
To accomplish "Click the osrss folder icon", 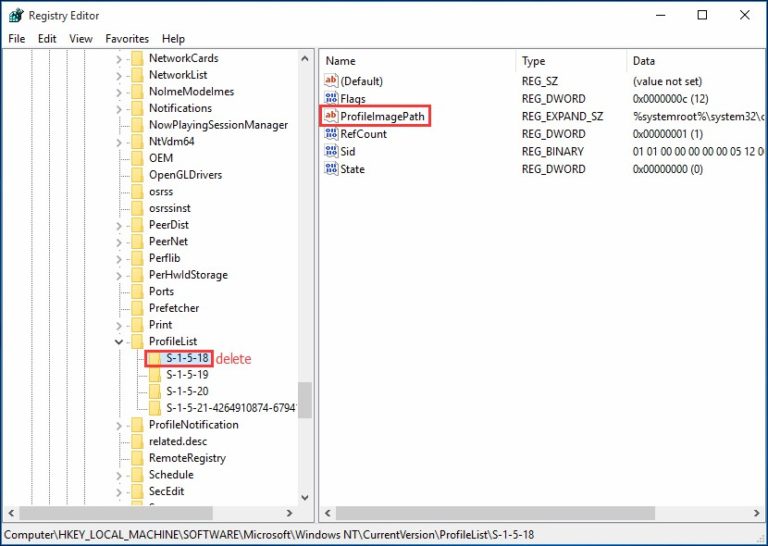I will coord(137,191).
